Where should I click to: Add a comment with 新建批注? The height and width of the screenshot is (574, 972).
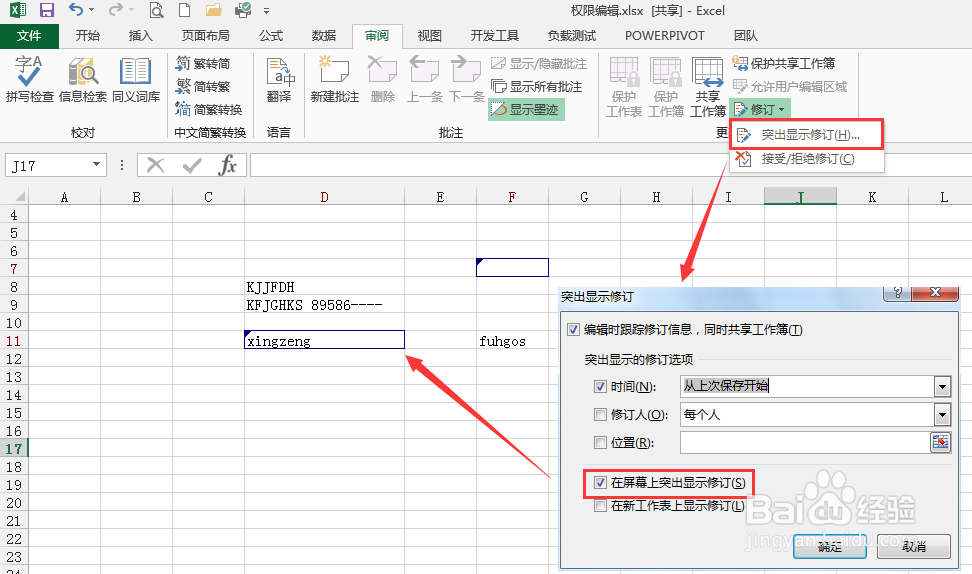(x=335, y=79)
